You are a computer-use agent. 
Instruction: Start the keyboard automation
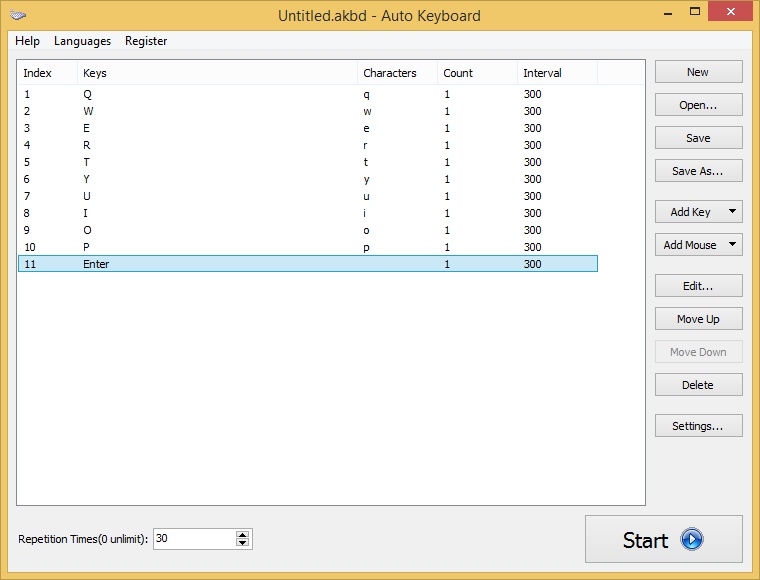coord(664,539)
